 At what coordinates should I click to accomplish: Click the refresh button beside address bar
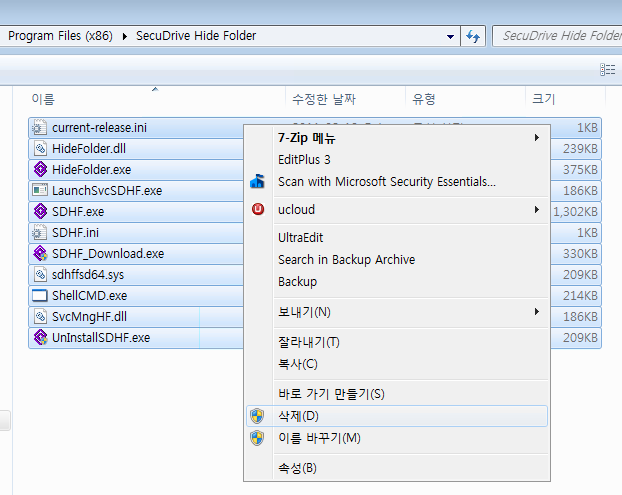click(x=473, y=36)
